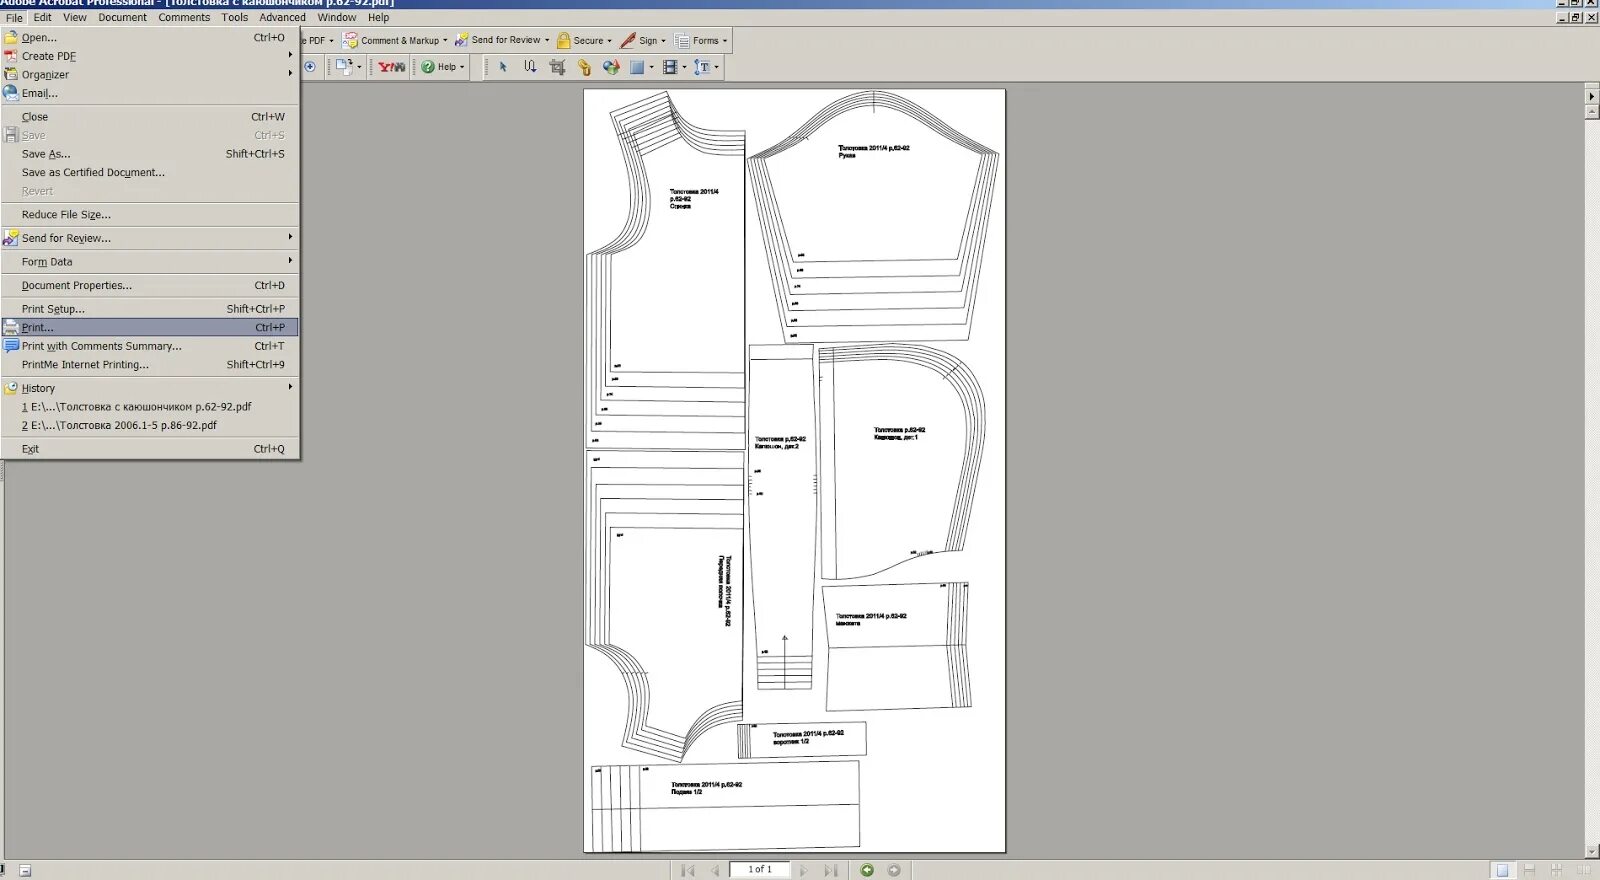The image size is (1600, 880).
Task: Choose Save As... menu entry
Action: click(x=150, y=154)
